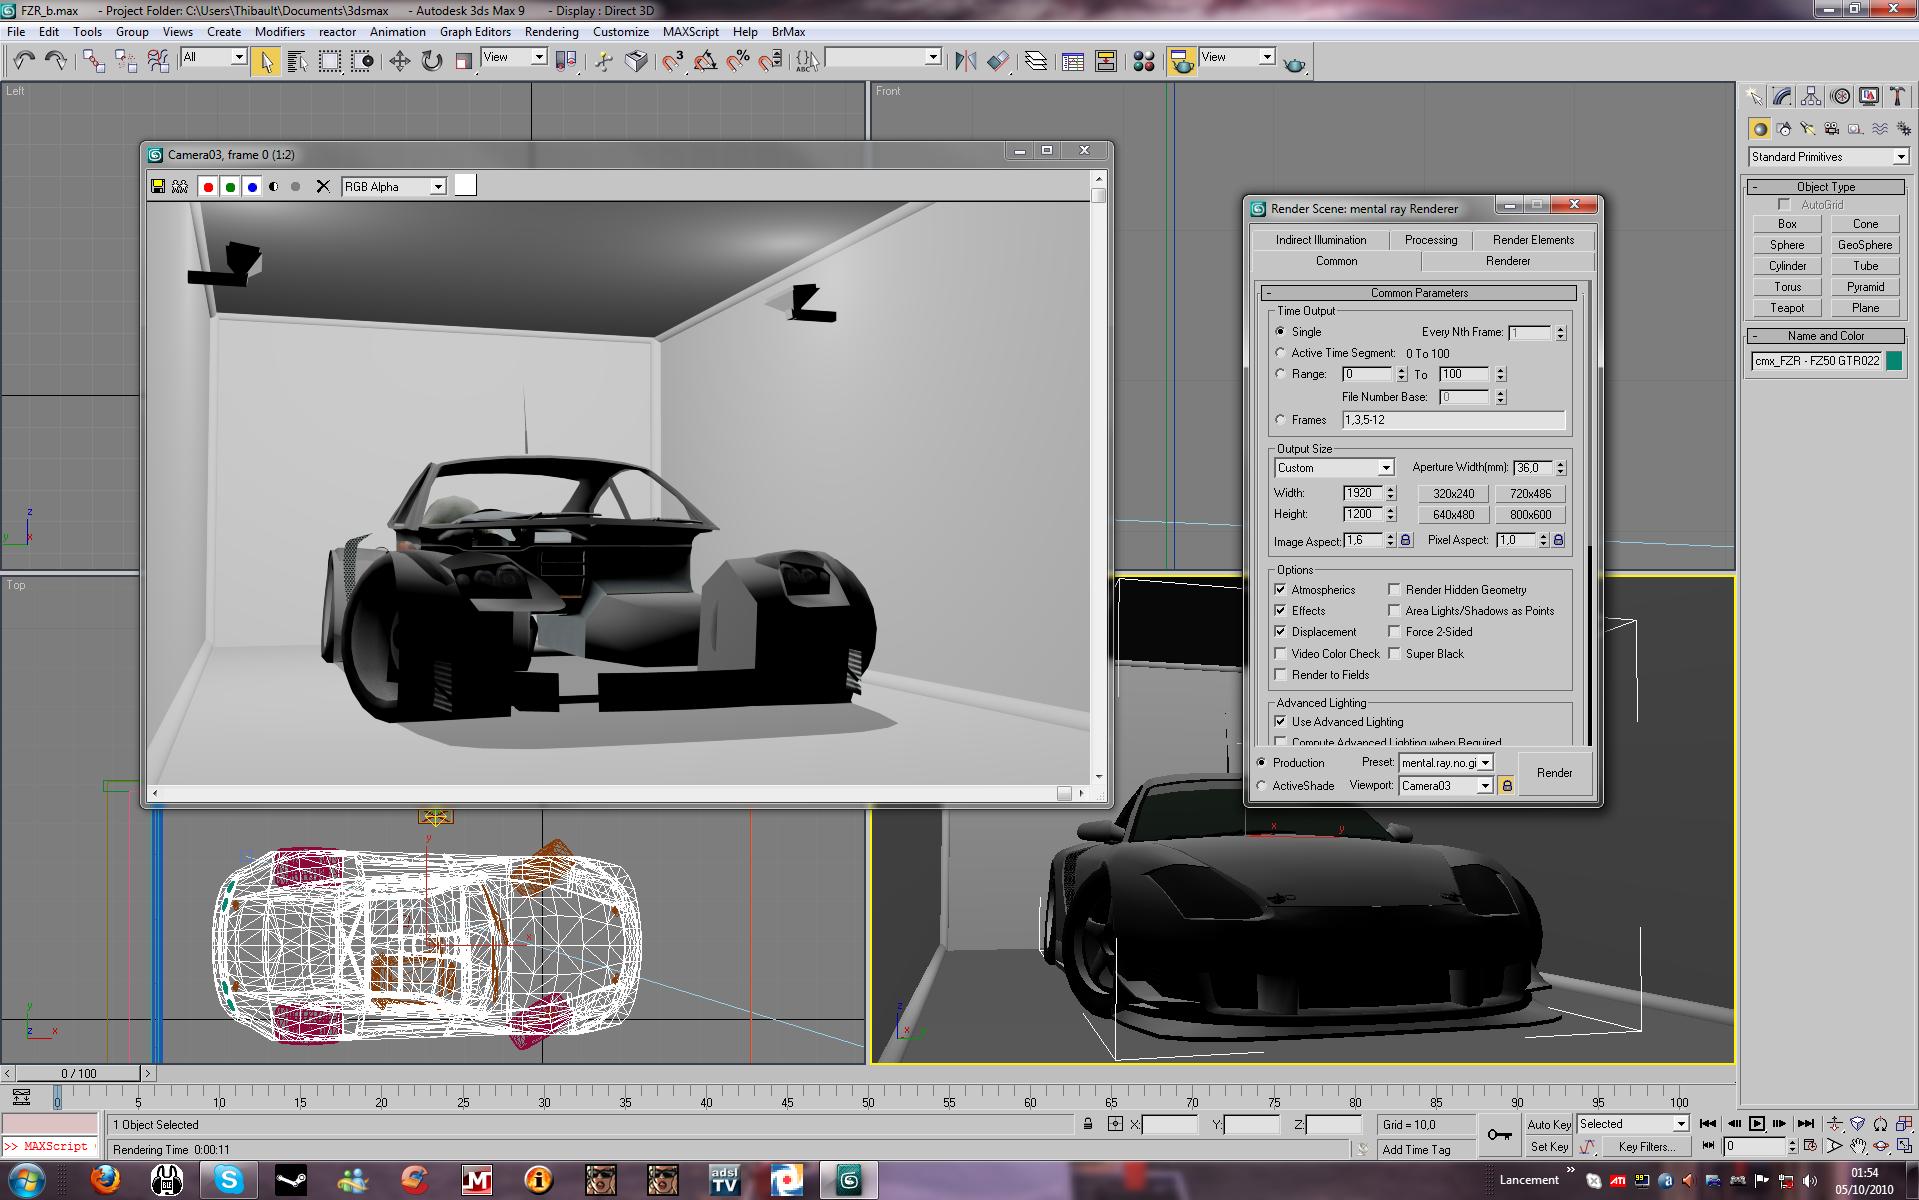Viewport: 1919px width, 1200px height.
Task: Click the Mirror tool icon
Action: pos(965,62)
